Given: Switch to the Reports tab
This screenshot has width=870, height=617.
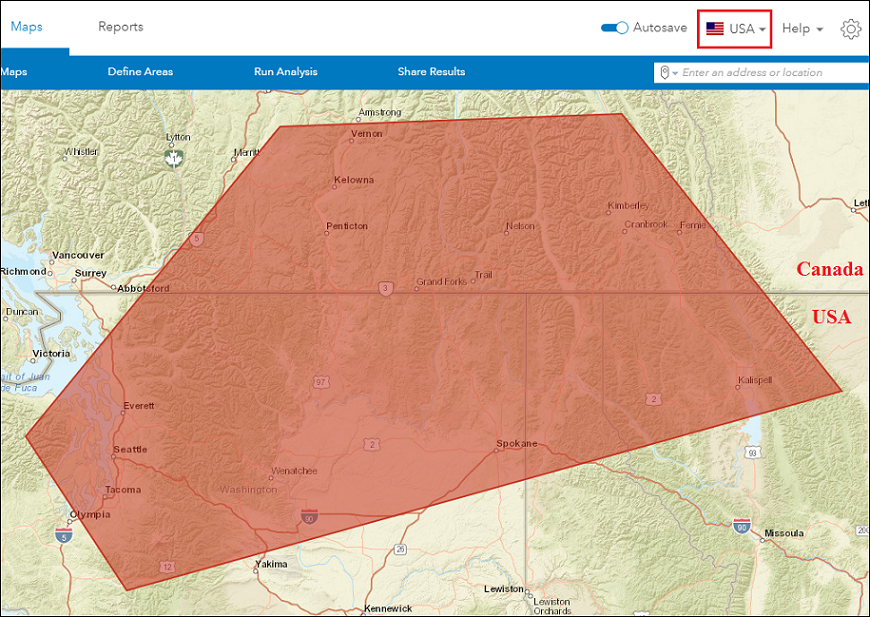Looking at the screenshot, I should click(120, 27).
